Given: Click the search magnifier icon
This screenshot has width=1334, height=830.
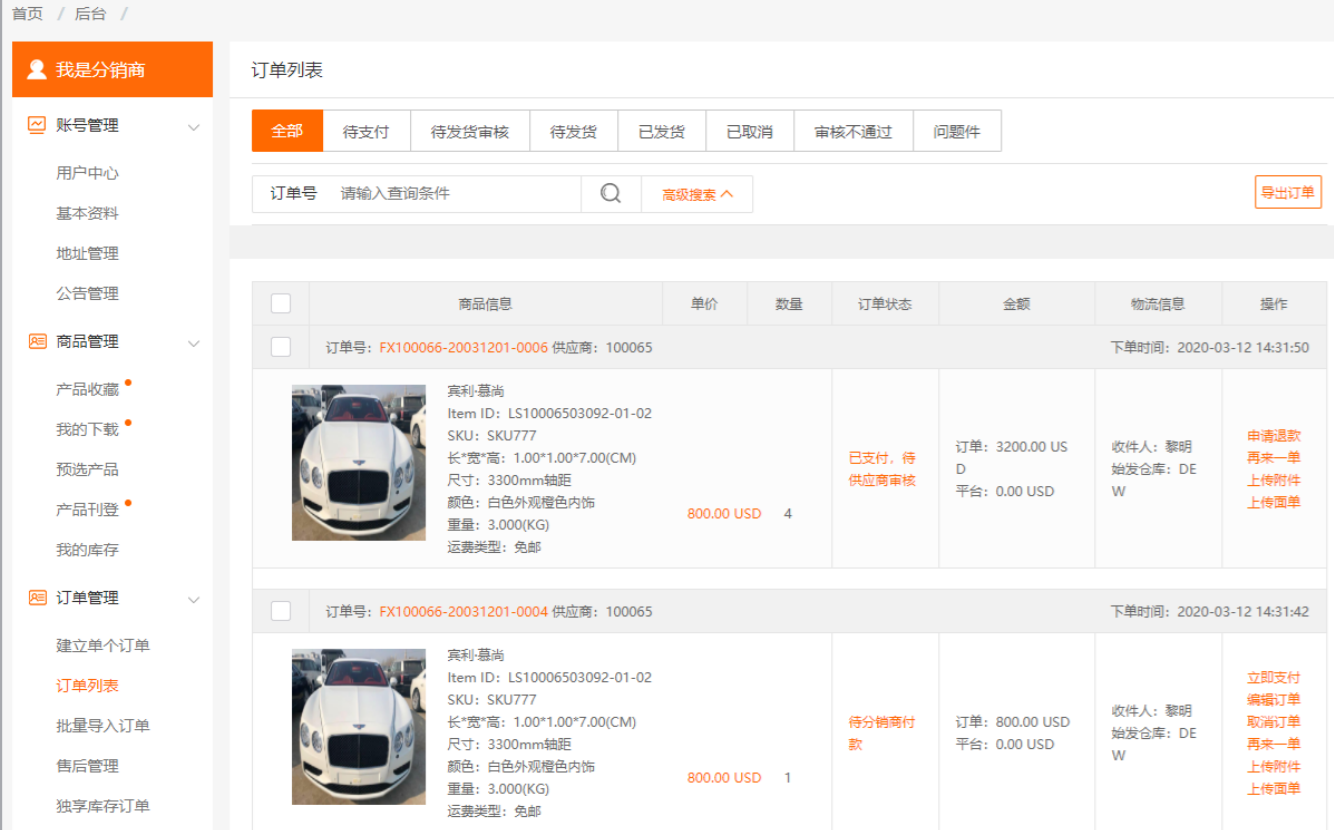Looking at the screenshot, I should pos(611,194).
